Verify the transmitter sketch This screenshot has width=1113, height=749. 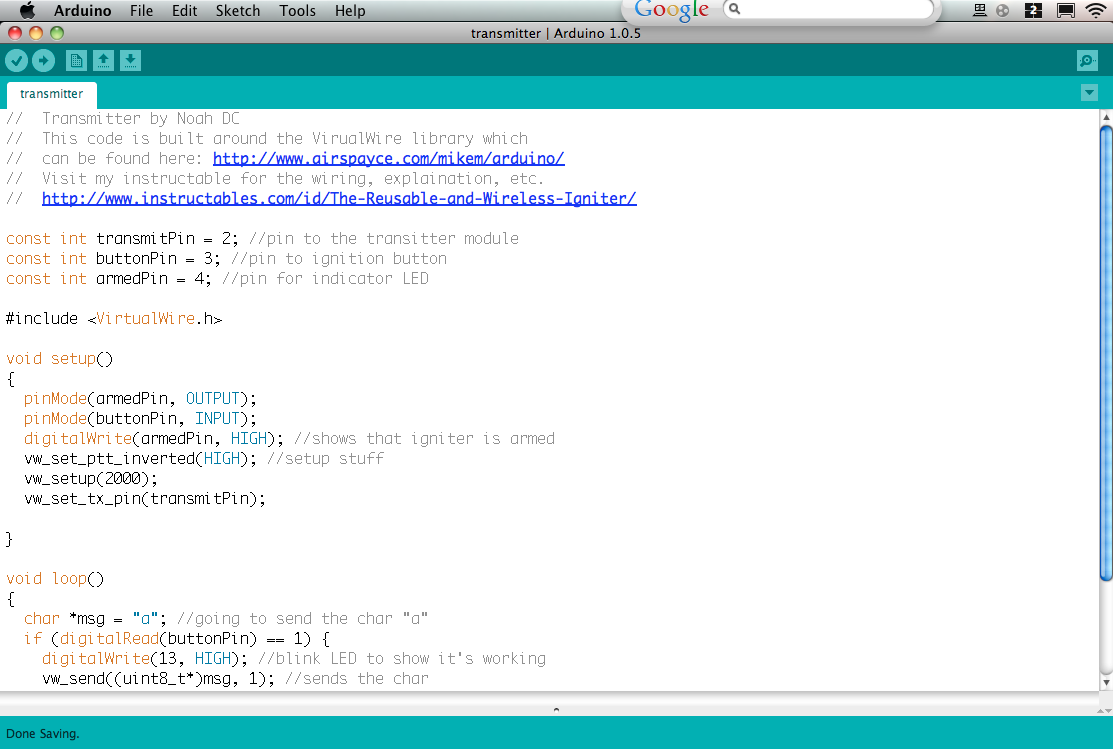click(17, 60)
